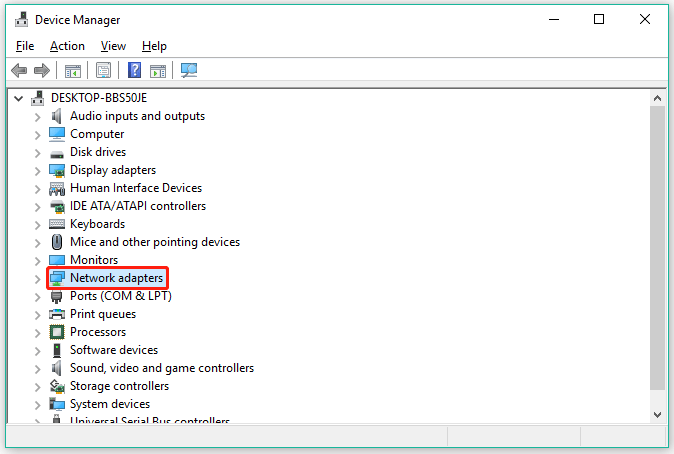Select Mice and other pointing devices
This screenshot has width=674, height=454.
[x=154, y=242]
